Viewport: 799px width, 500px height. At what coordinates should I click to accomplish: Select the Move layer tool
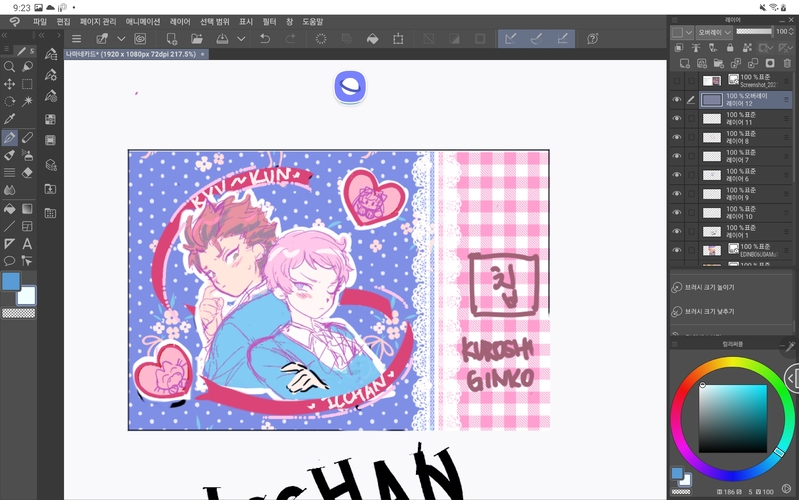tap(9, 84)
